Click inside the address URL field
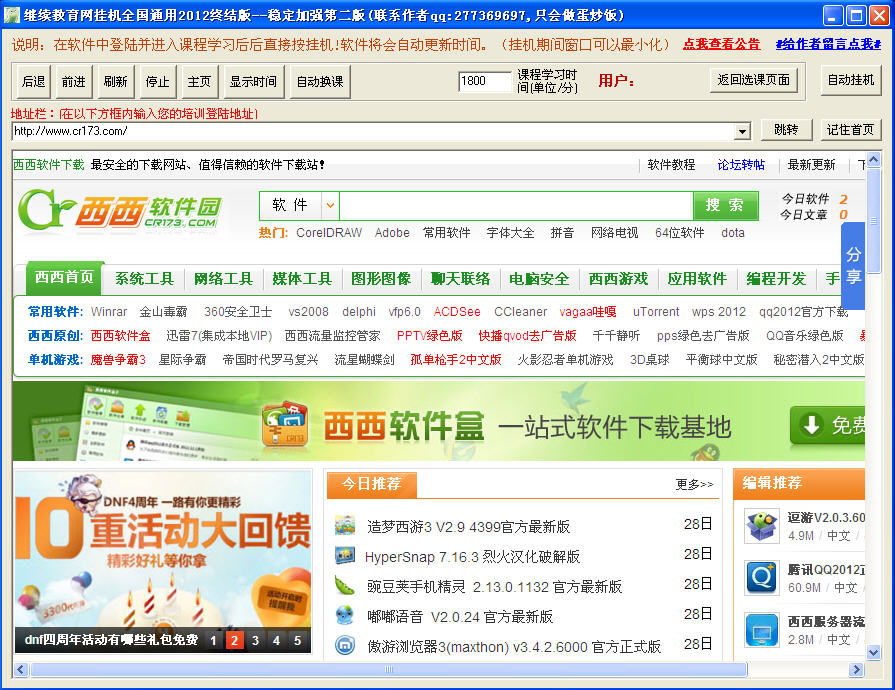Screen dimensions: 895x690 point(373,132)
